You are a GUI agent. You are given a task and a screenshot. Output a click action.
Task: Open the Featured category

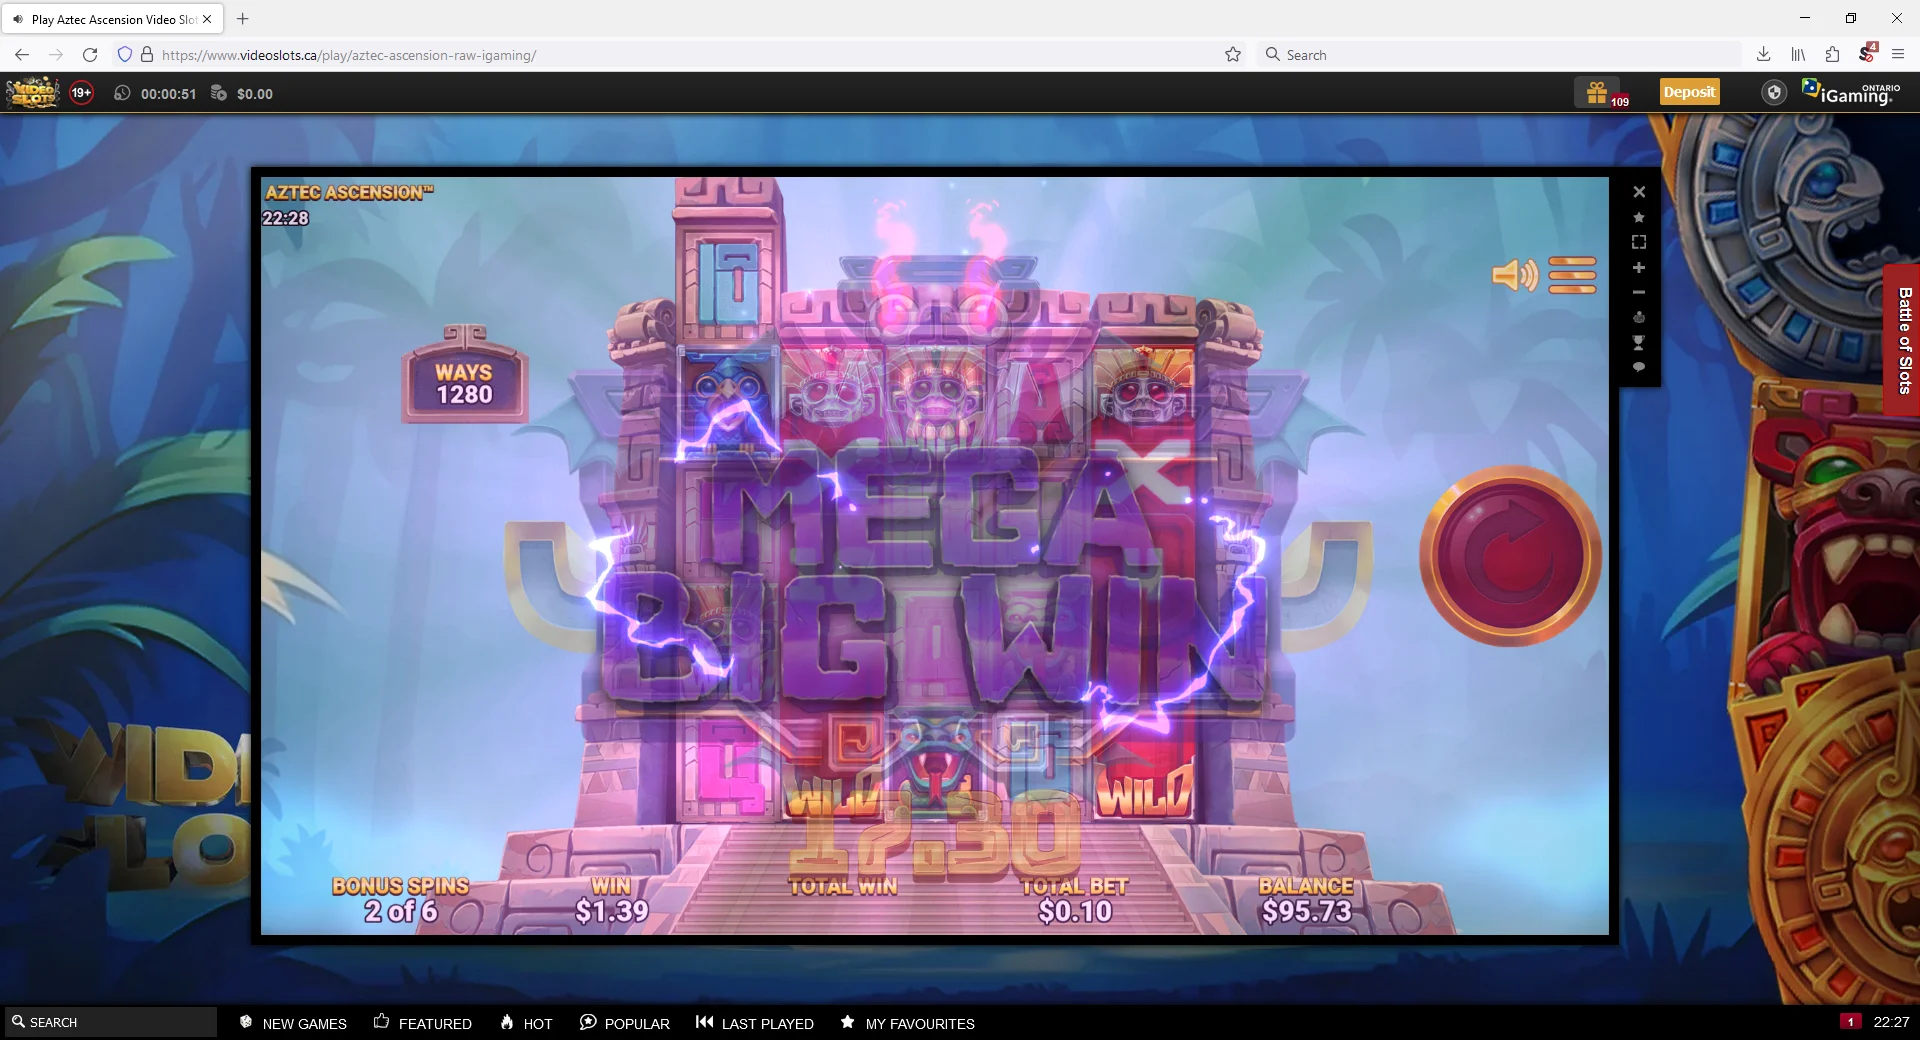[x=422, y=1023]
